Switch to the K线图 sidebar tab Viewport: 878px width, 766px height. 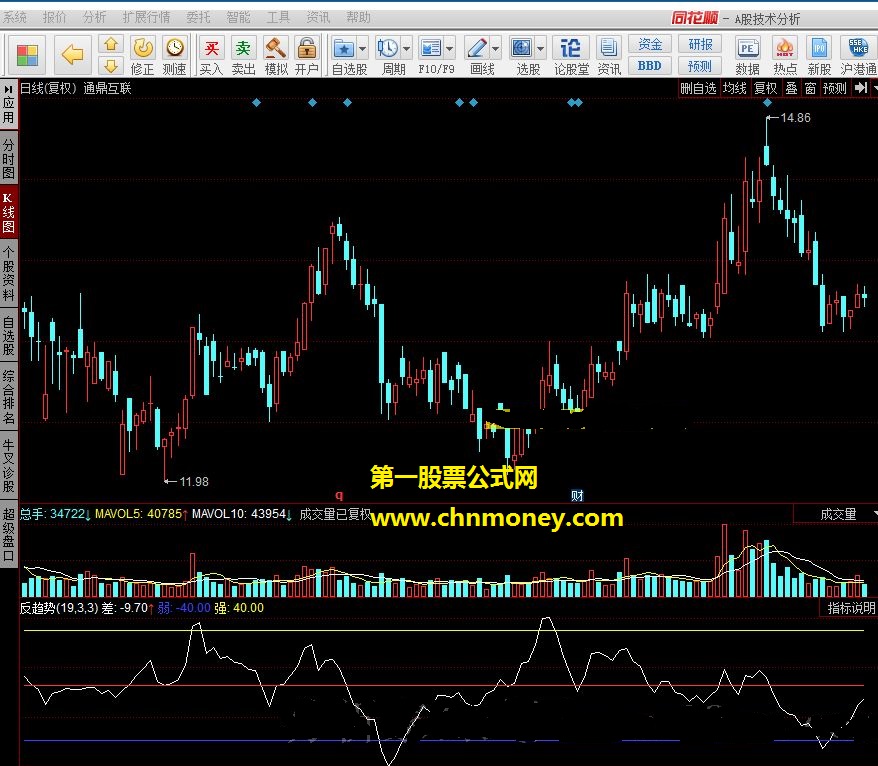coord(8,212)
